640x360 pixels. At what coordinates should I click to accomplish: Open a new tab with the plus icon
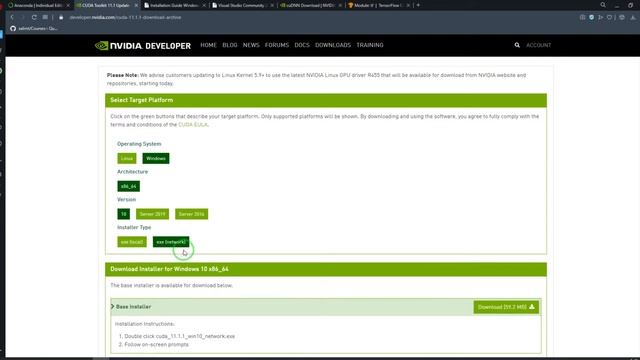tap(418, 5)
